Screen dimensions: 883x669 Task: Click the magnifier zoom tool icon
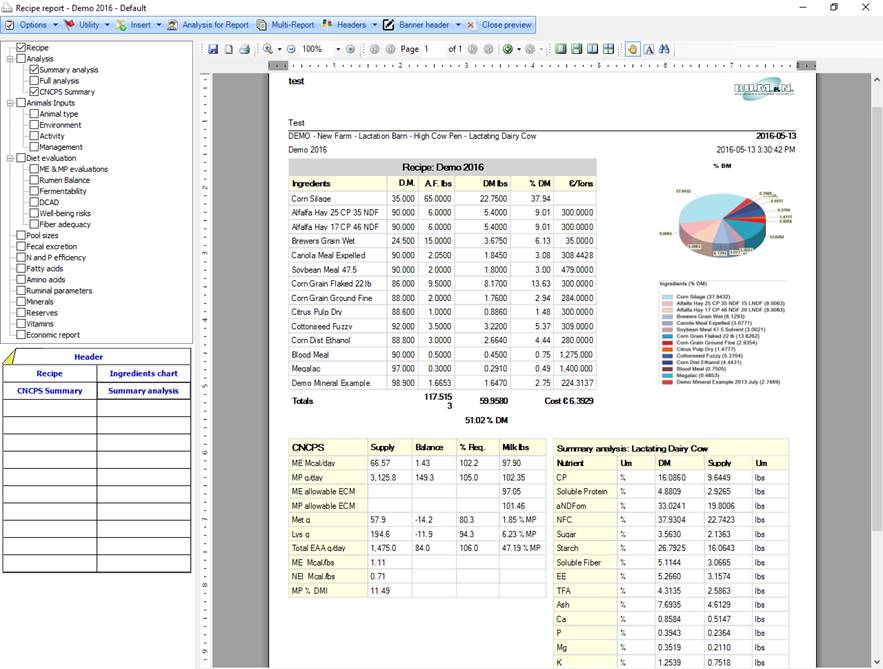[x=268, y=50]
